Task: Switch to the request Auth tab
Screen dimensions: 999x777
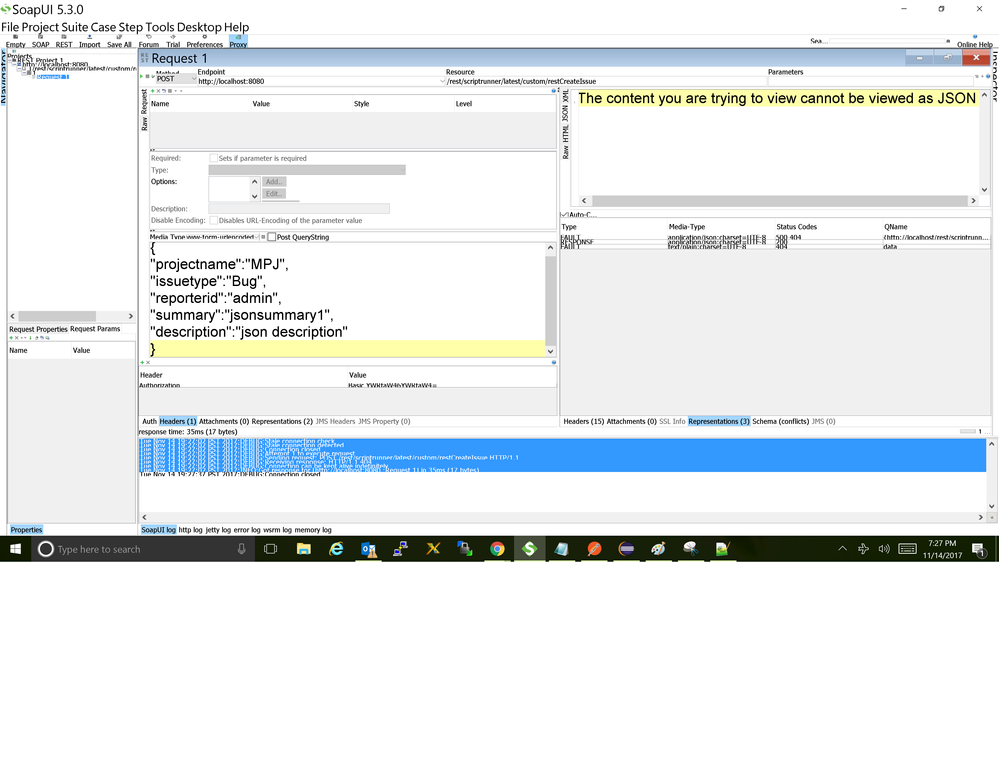Action: (149, 422)
